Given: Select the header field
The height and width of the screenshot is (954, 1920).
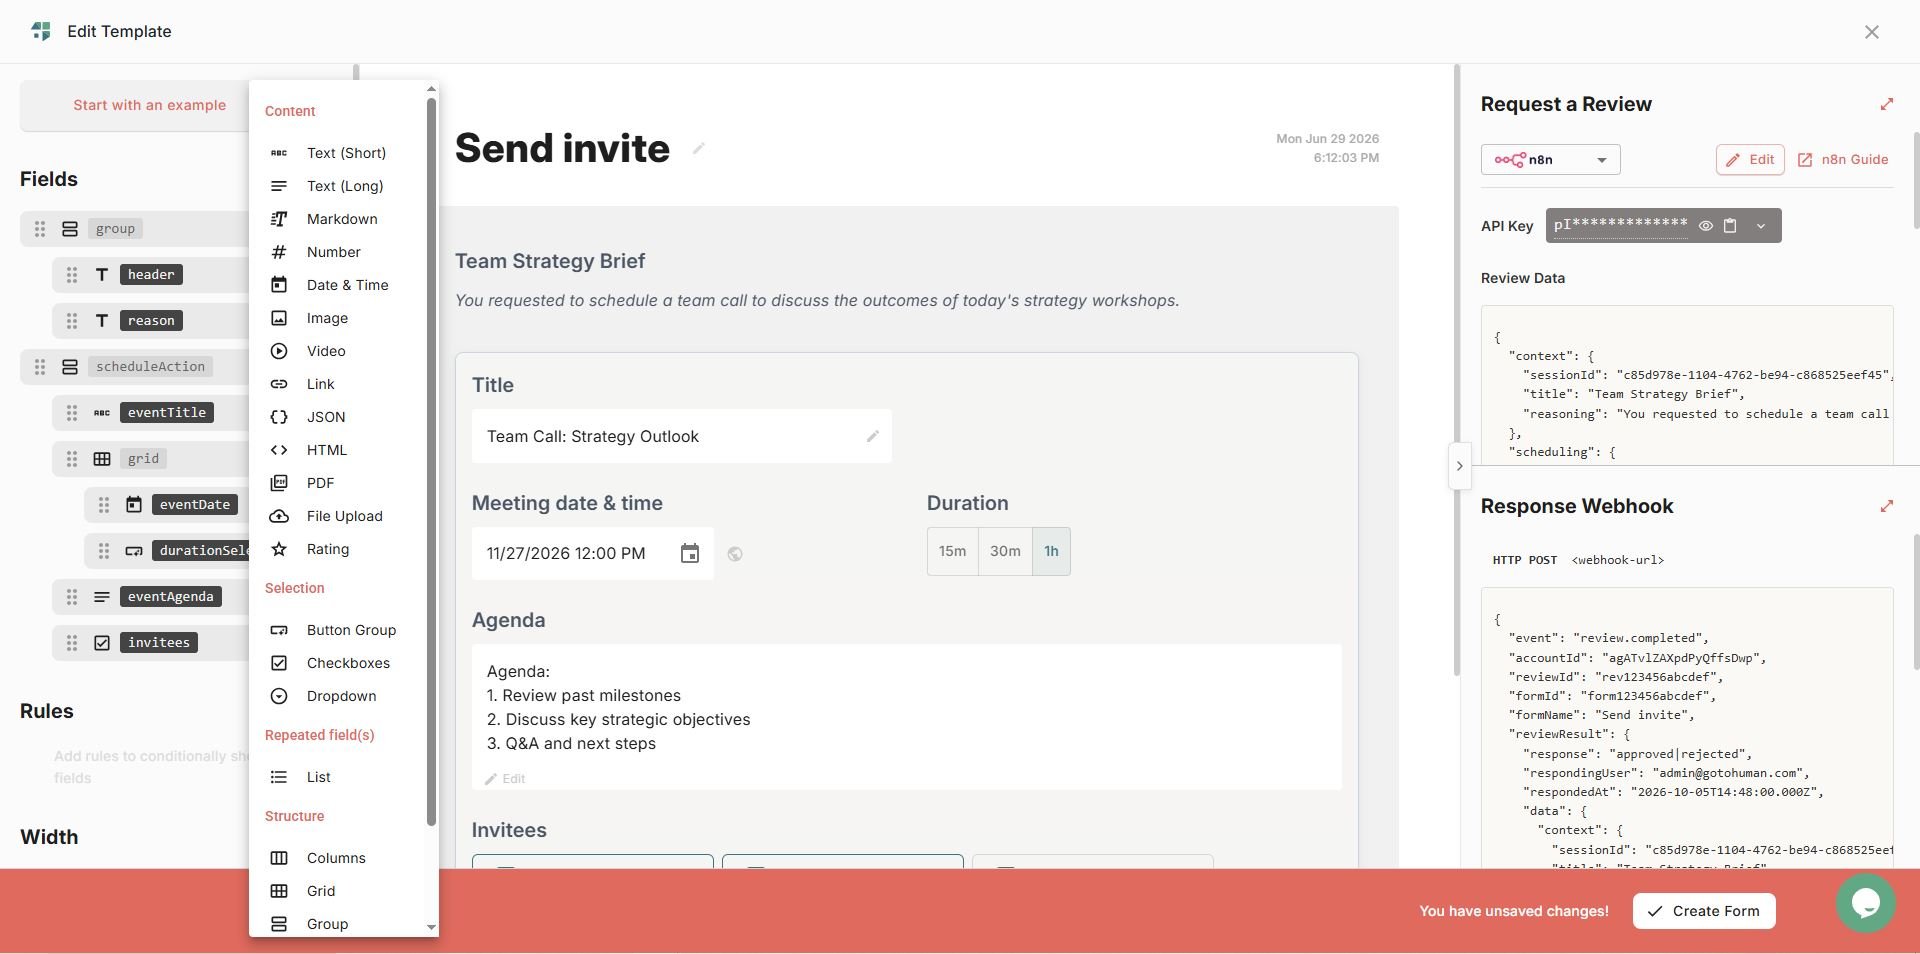Looking at the screenshot, I should click(151, 275).
